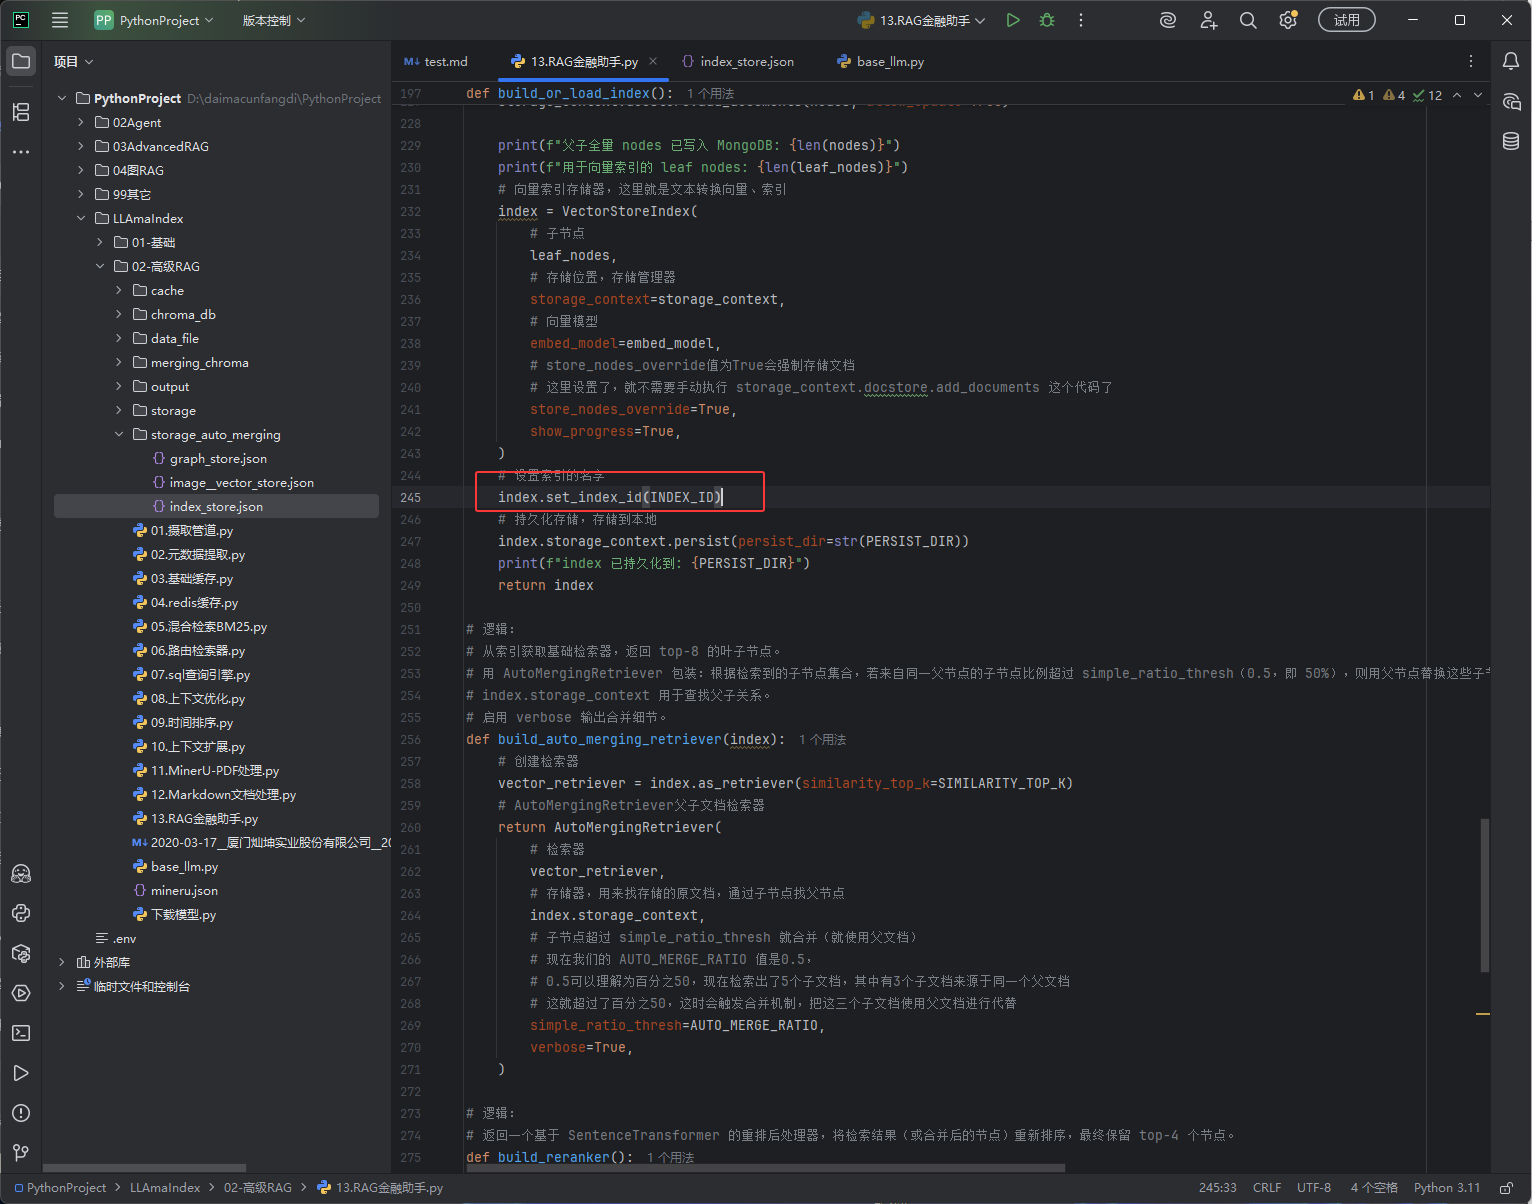Open the 项目 view dropdown
Viewport: 1532px width, 1204px height.
tap(74, 62)
